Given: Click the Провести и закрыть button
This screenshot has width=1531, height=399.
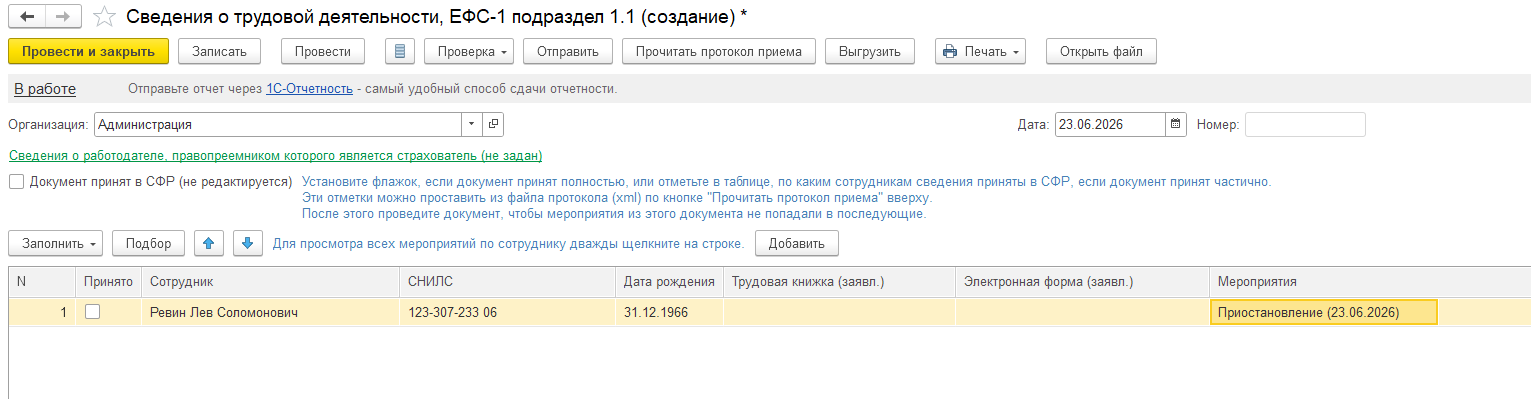Looking at the screenshot, I should click(x=88, y=51).
